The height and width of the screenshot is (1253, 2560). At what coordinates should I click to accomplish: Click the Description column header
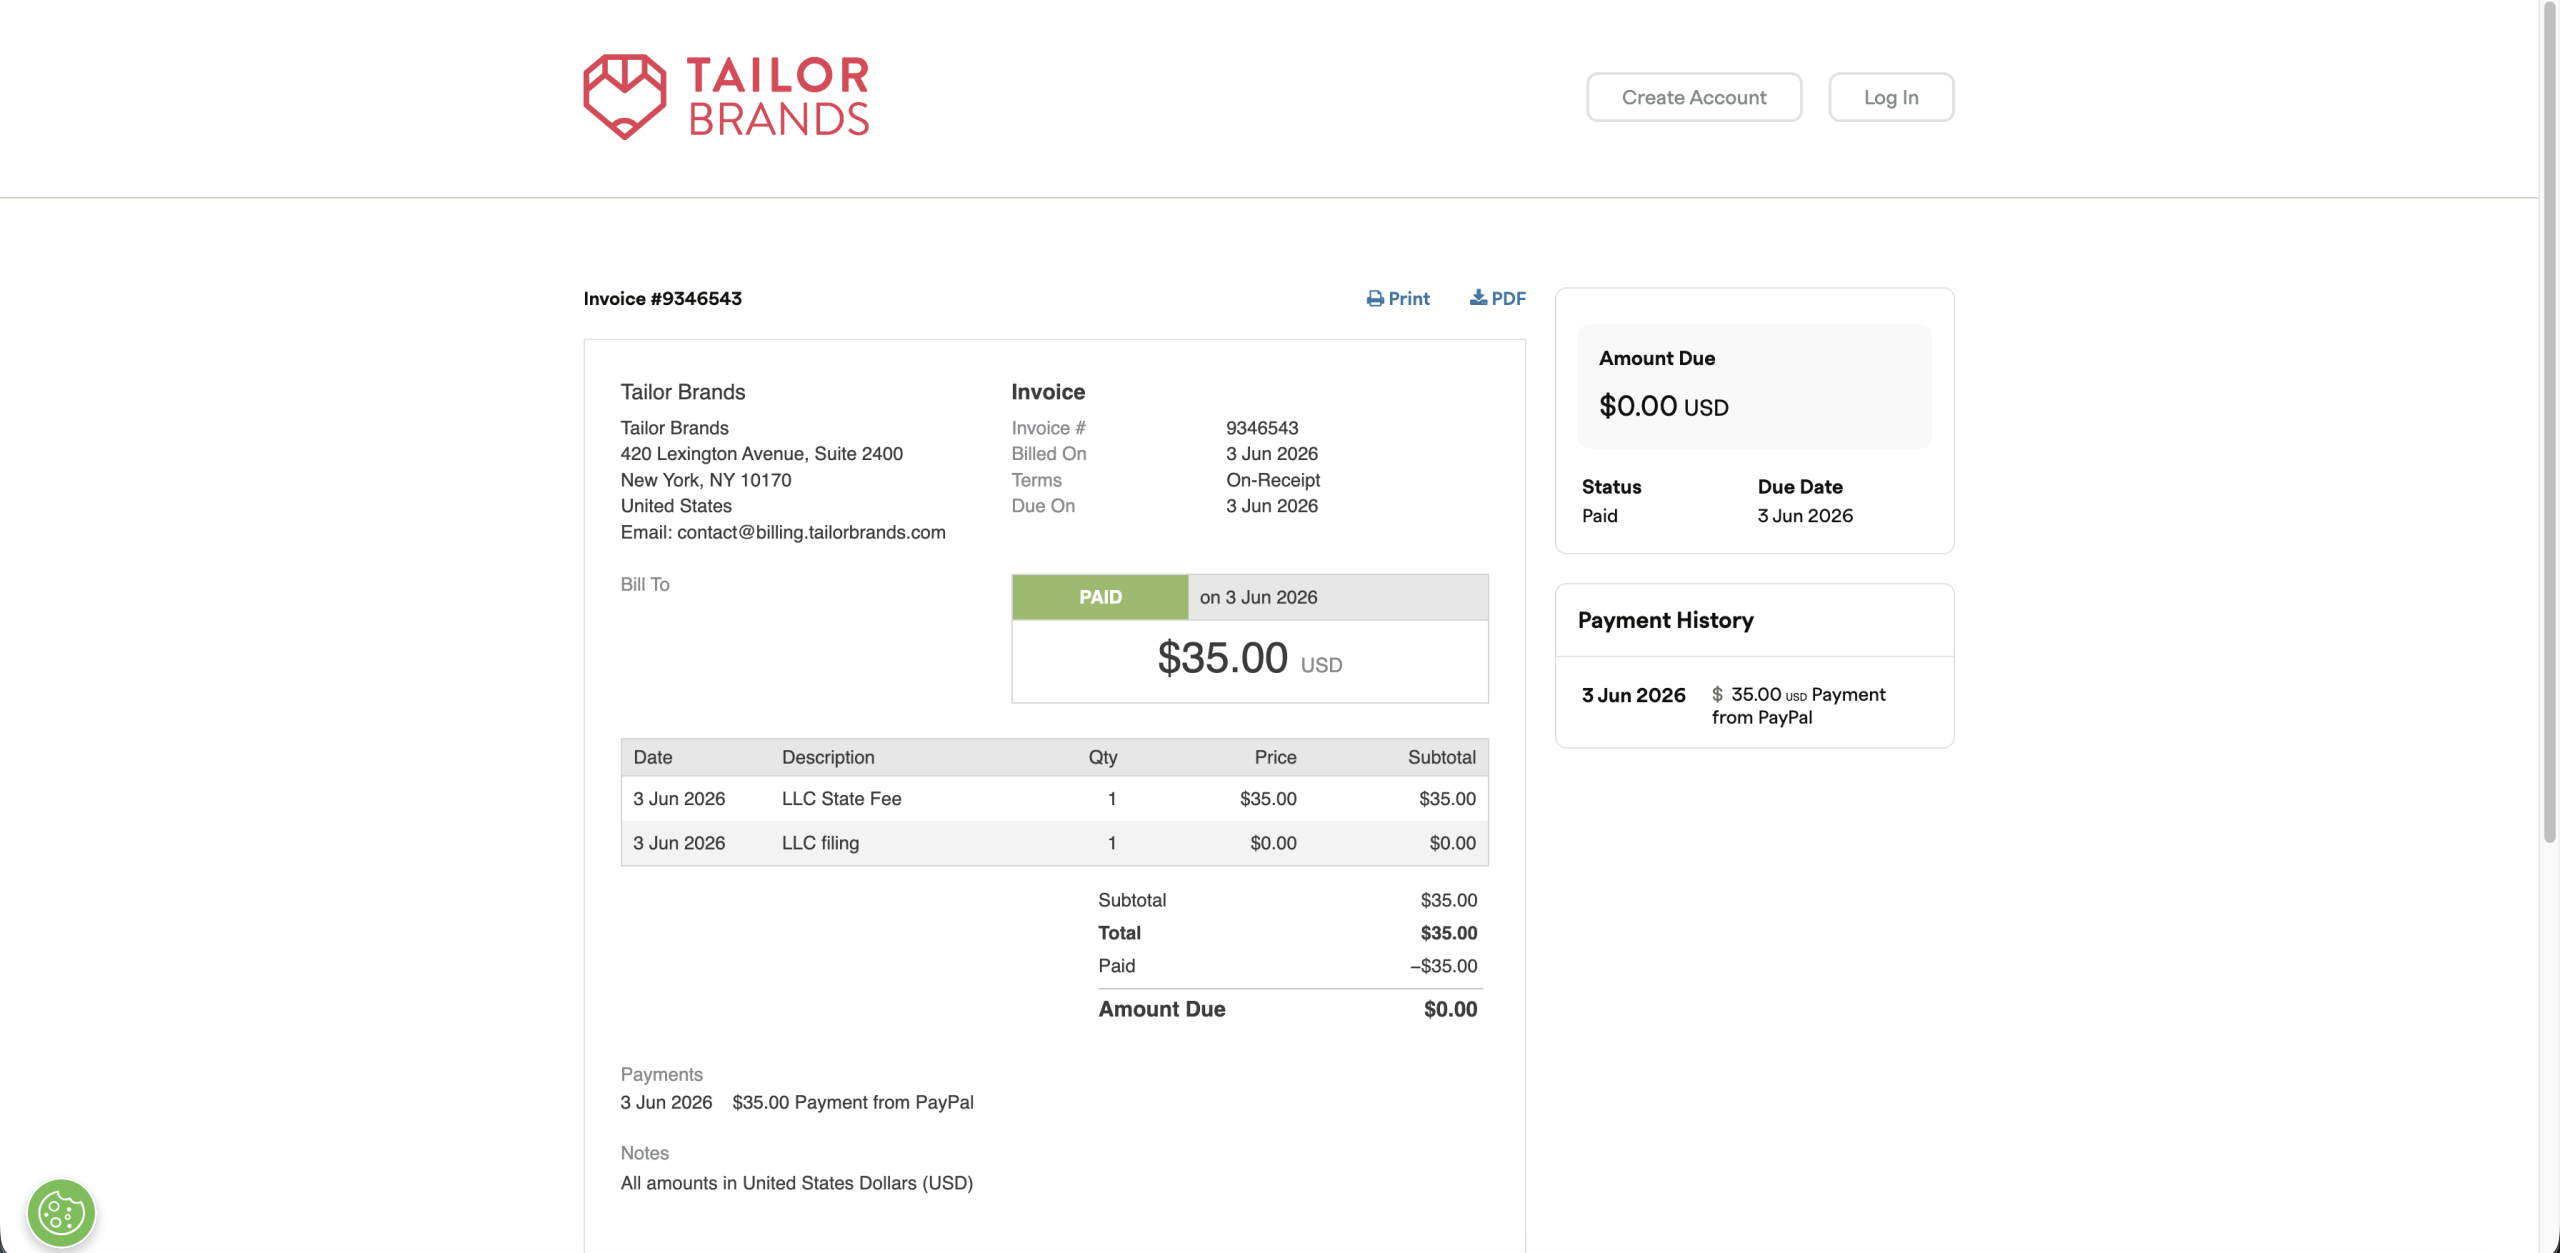click(x=828, y=757)
